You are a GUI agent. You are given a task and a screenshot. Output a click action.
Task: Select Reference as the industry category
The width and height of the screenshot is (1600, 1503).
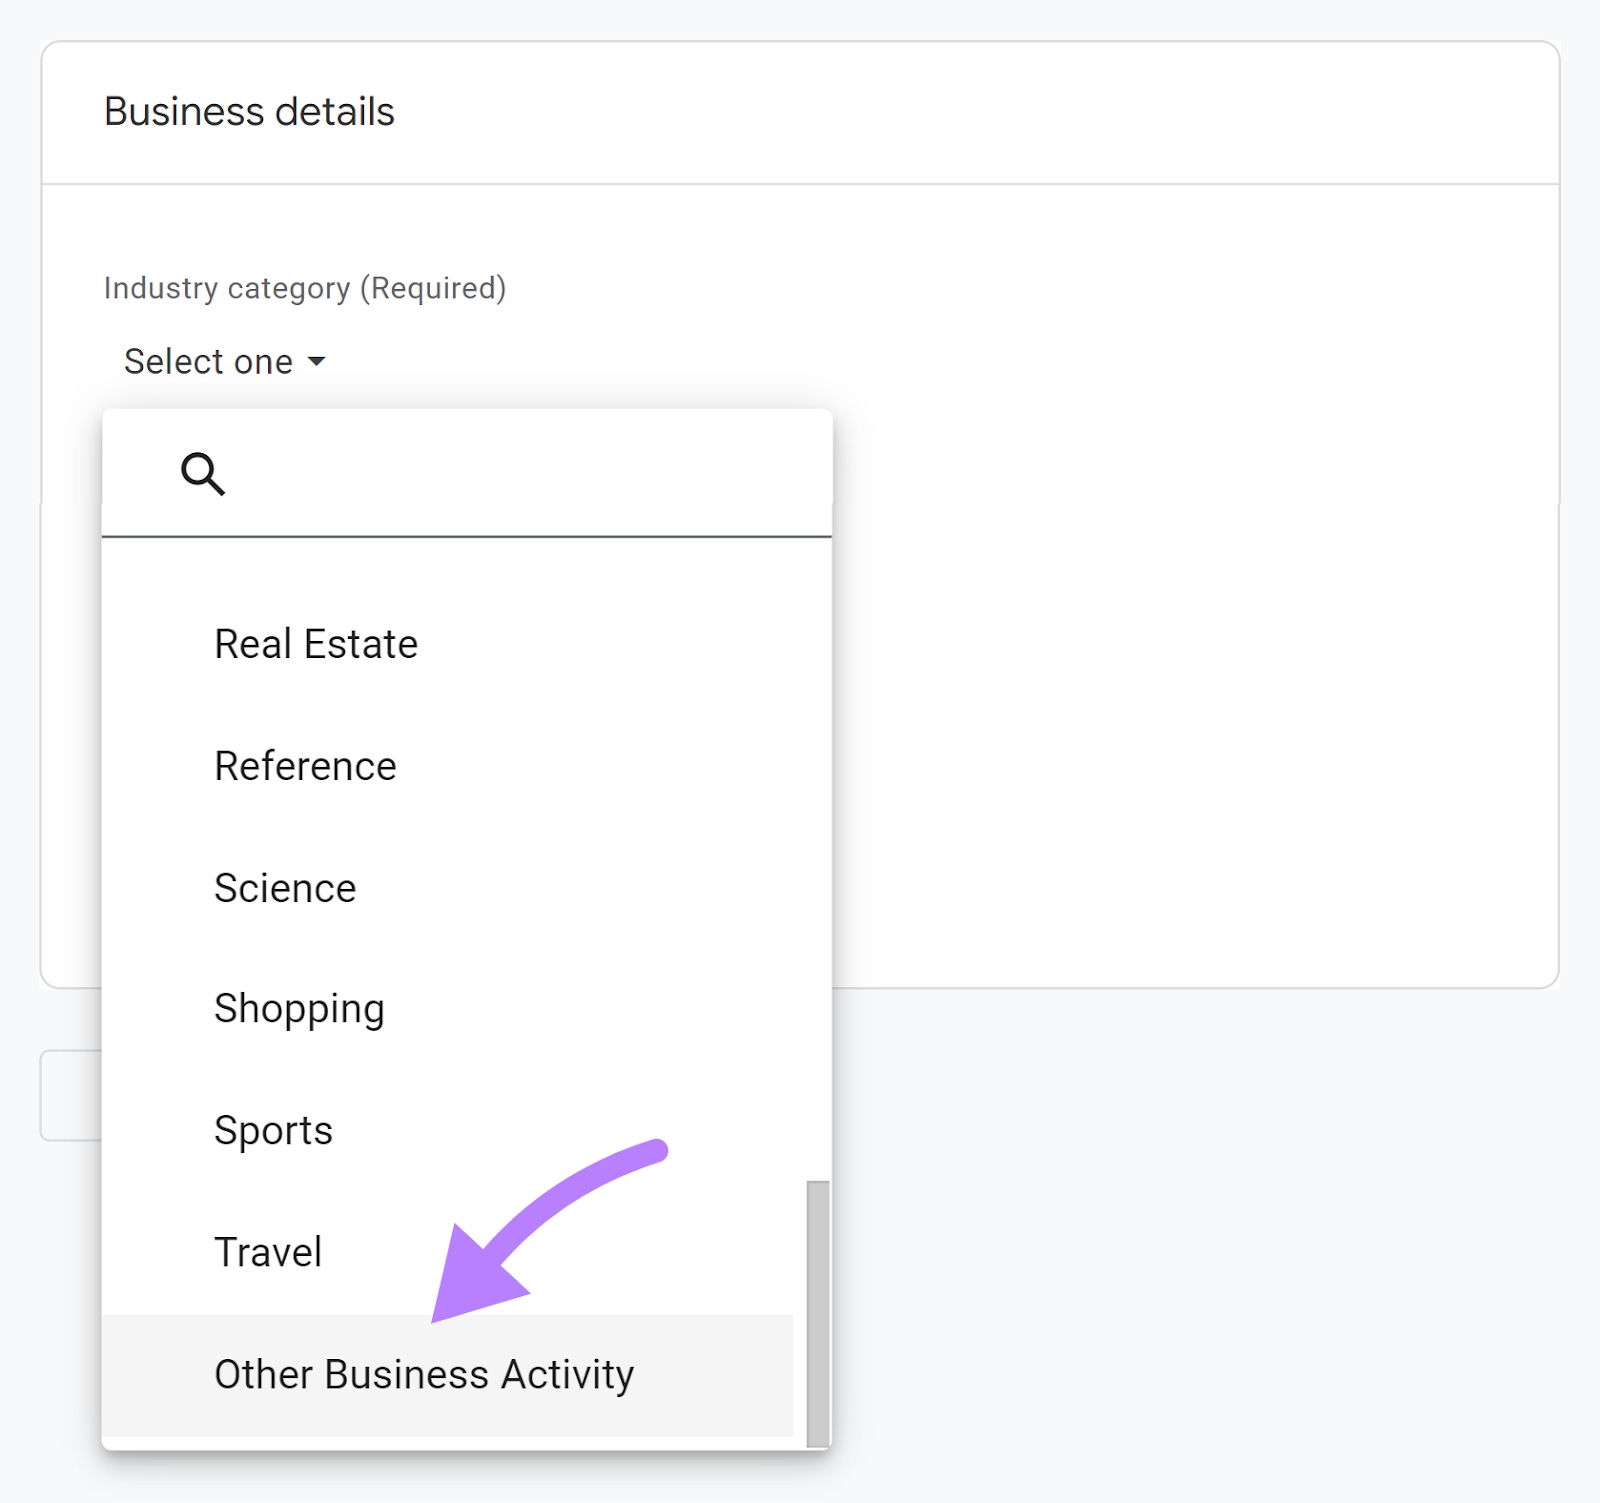point(304,766)
